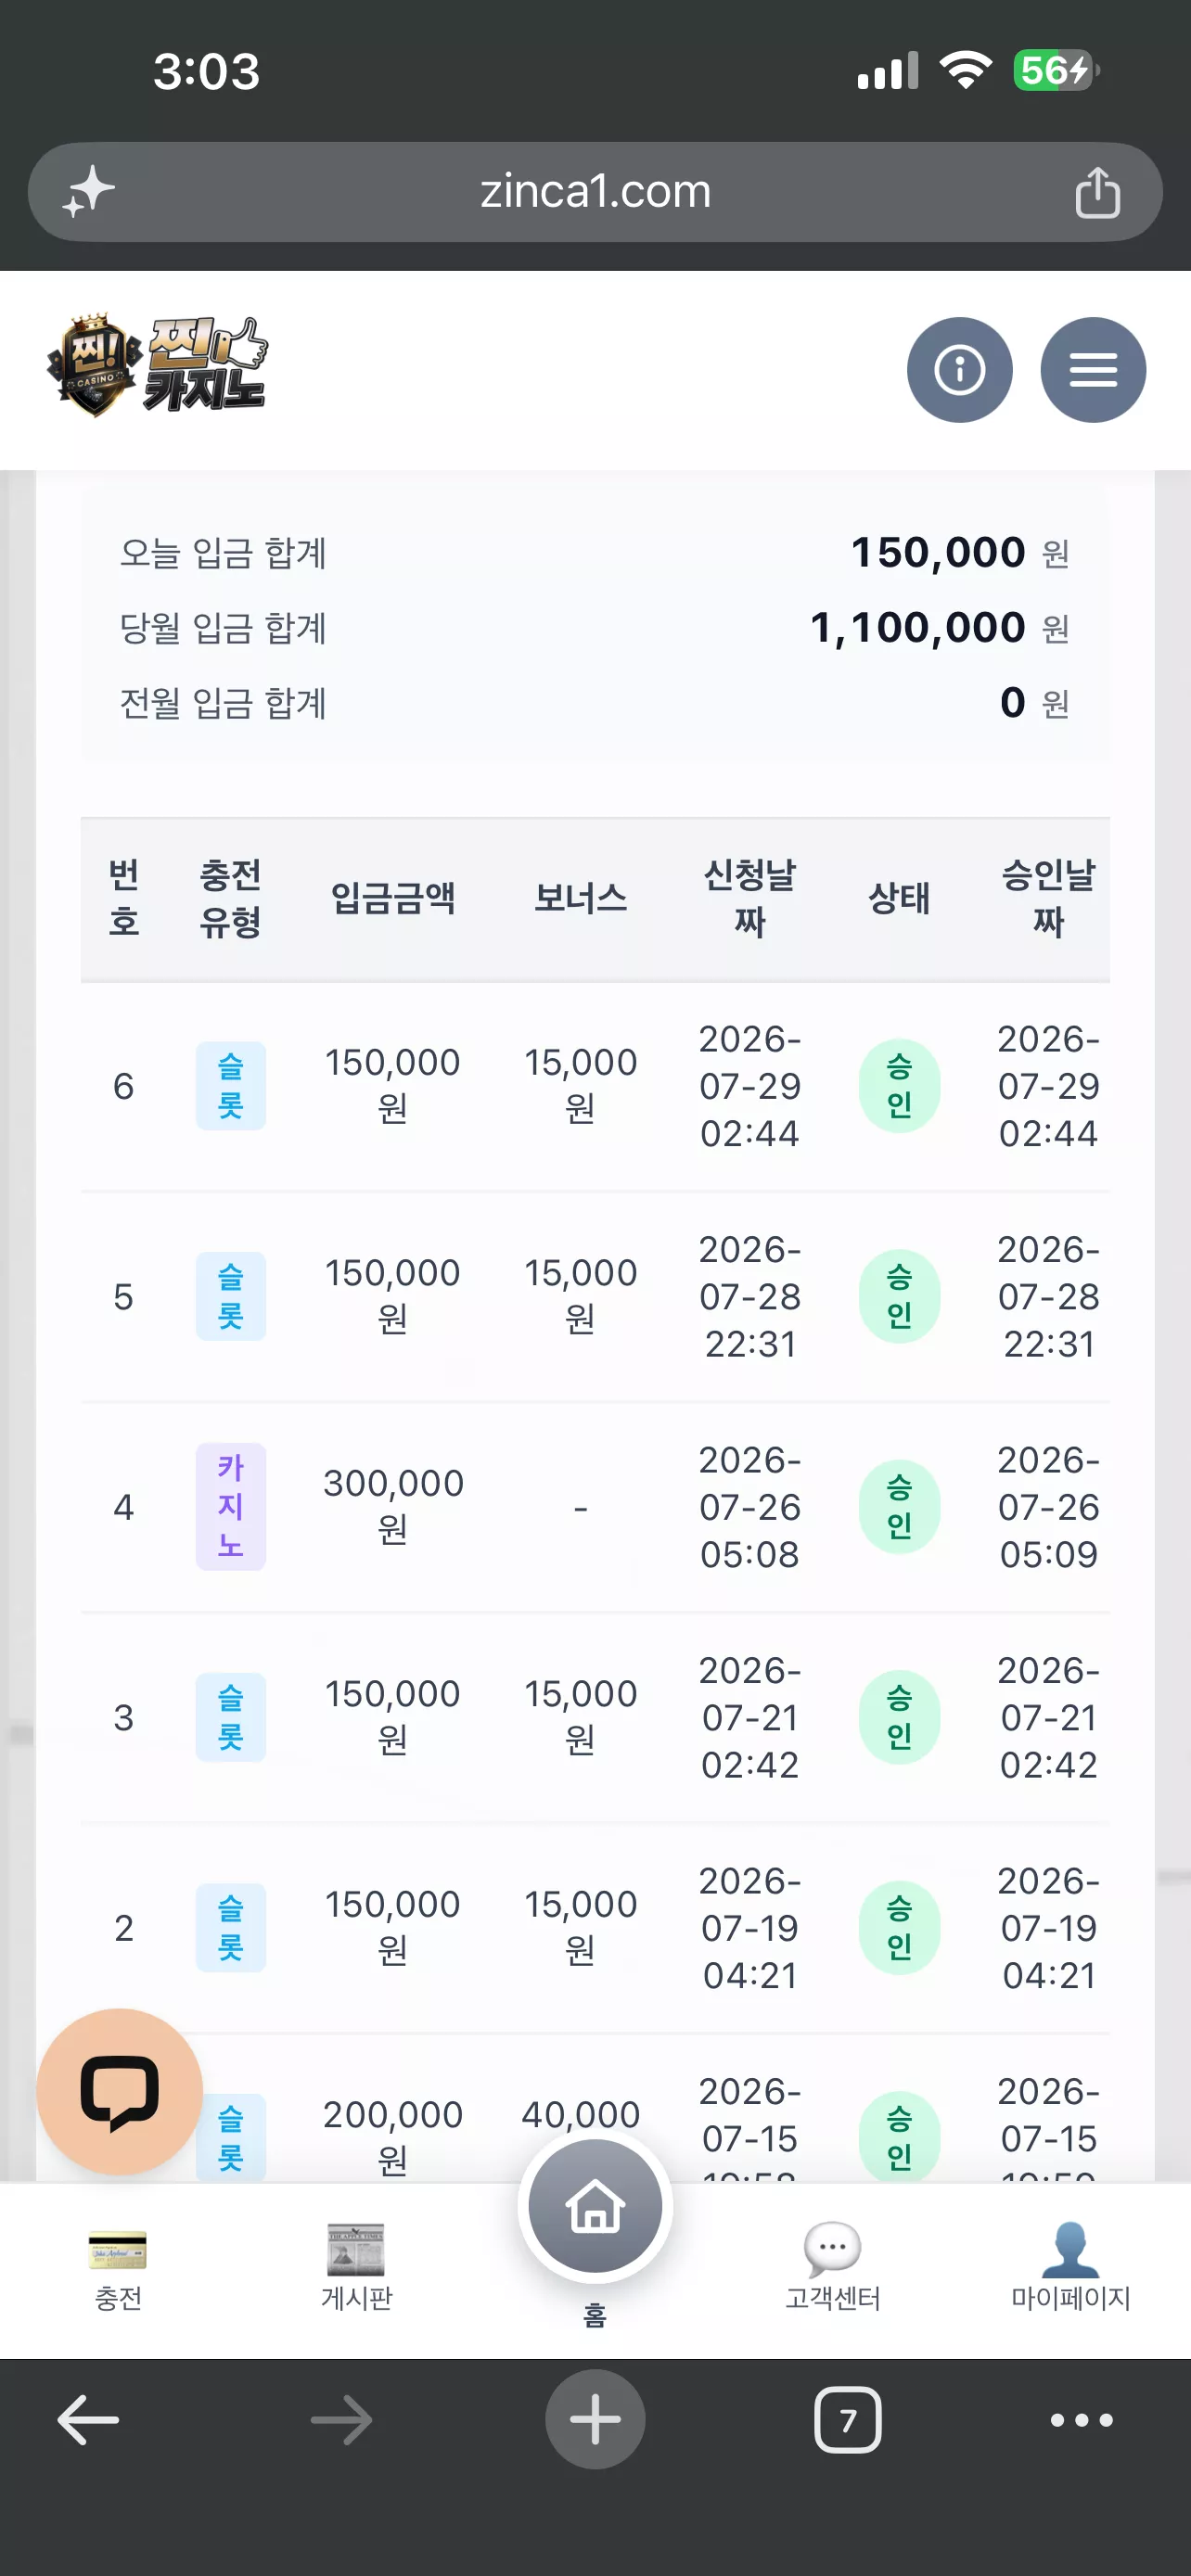Tap the 승인 status badge in row 6
The image size is (1191, 2576).
coord(899,1086)
